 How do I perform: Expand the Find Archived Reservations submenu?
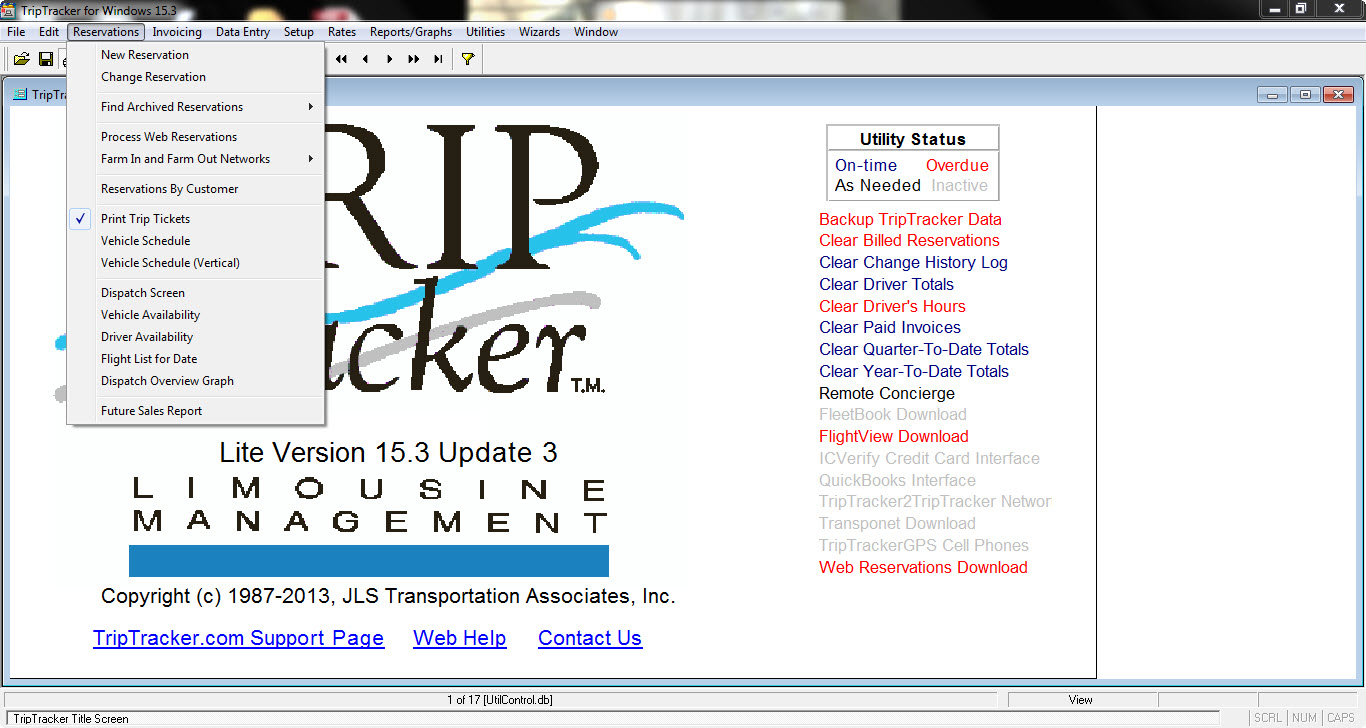click(x=196, y=107)
